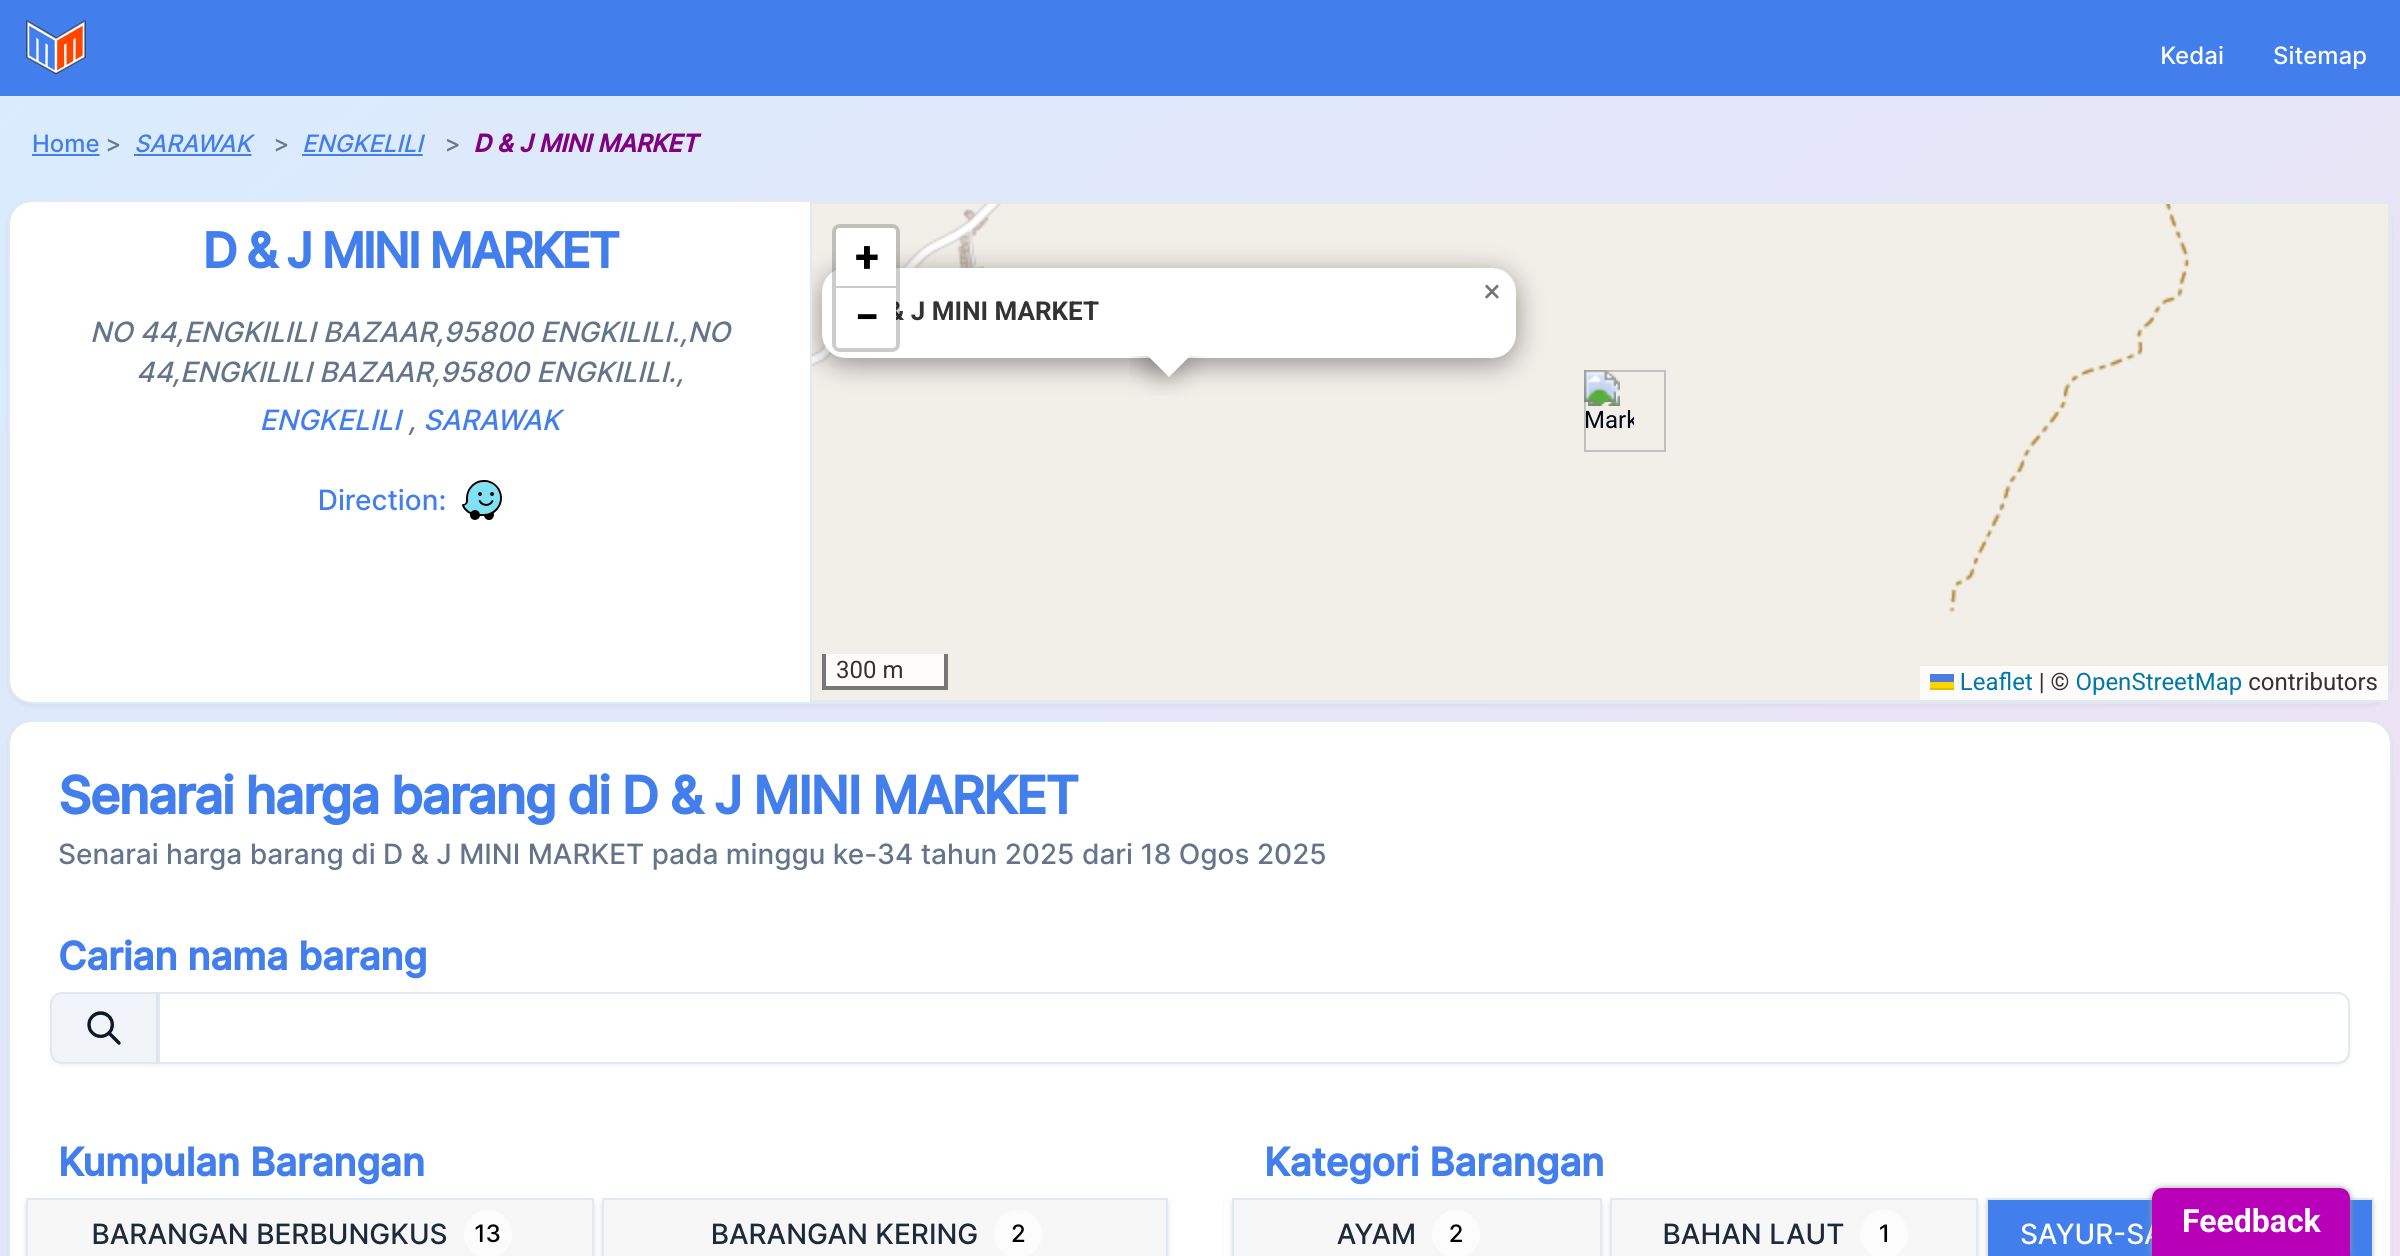2400x1256 pixels.
Task: Open the Feedback button
Action: 2250,1220
